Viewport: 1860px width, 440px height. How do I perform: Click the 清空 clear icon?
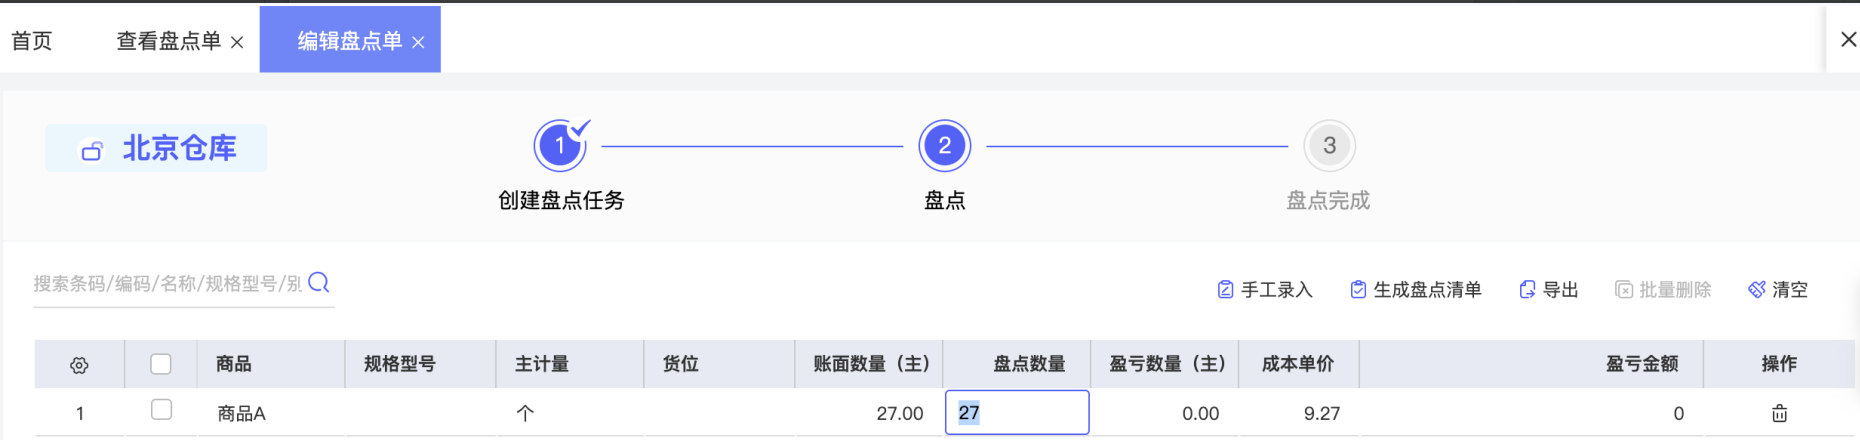coord(1756,290)
